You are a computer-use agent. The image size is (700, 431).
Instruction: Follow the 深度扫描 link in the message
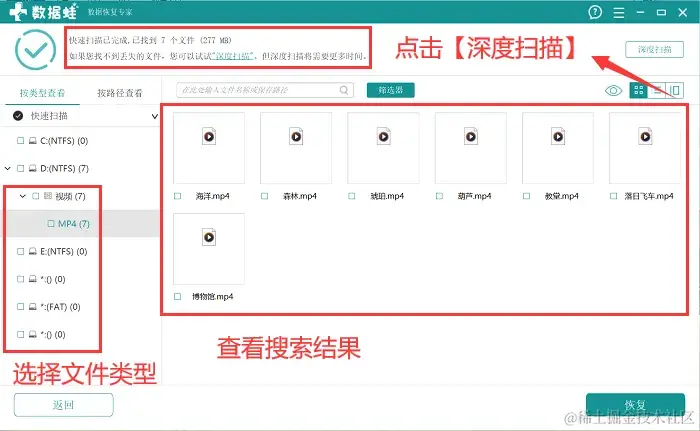[233, 56]
